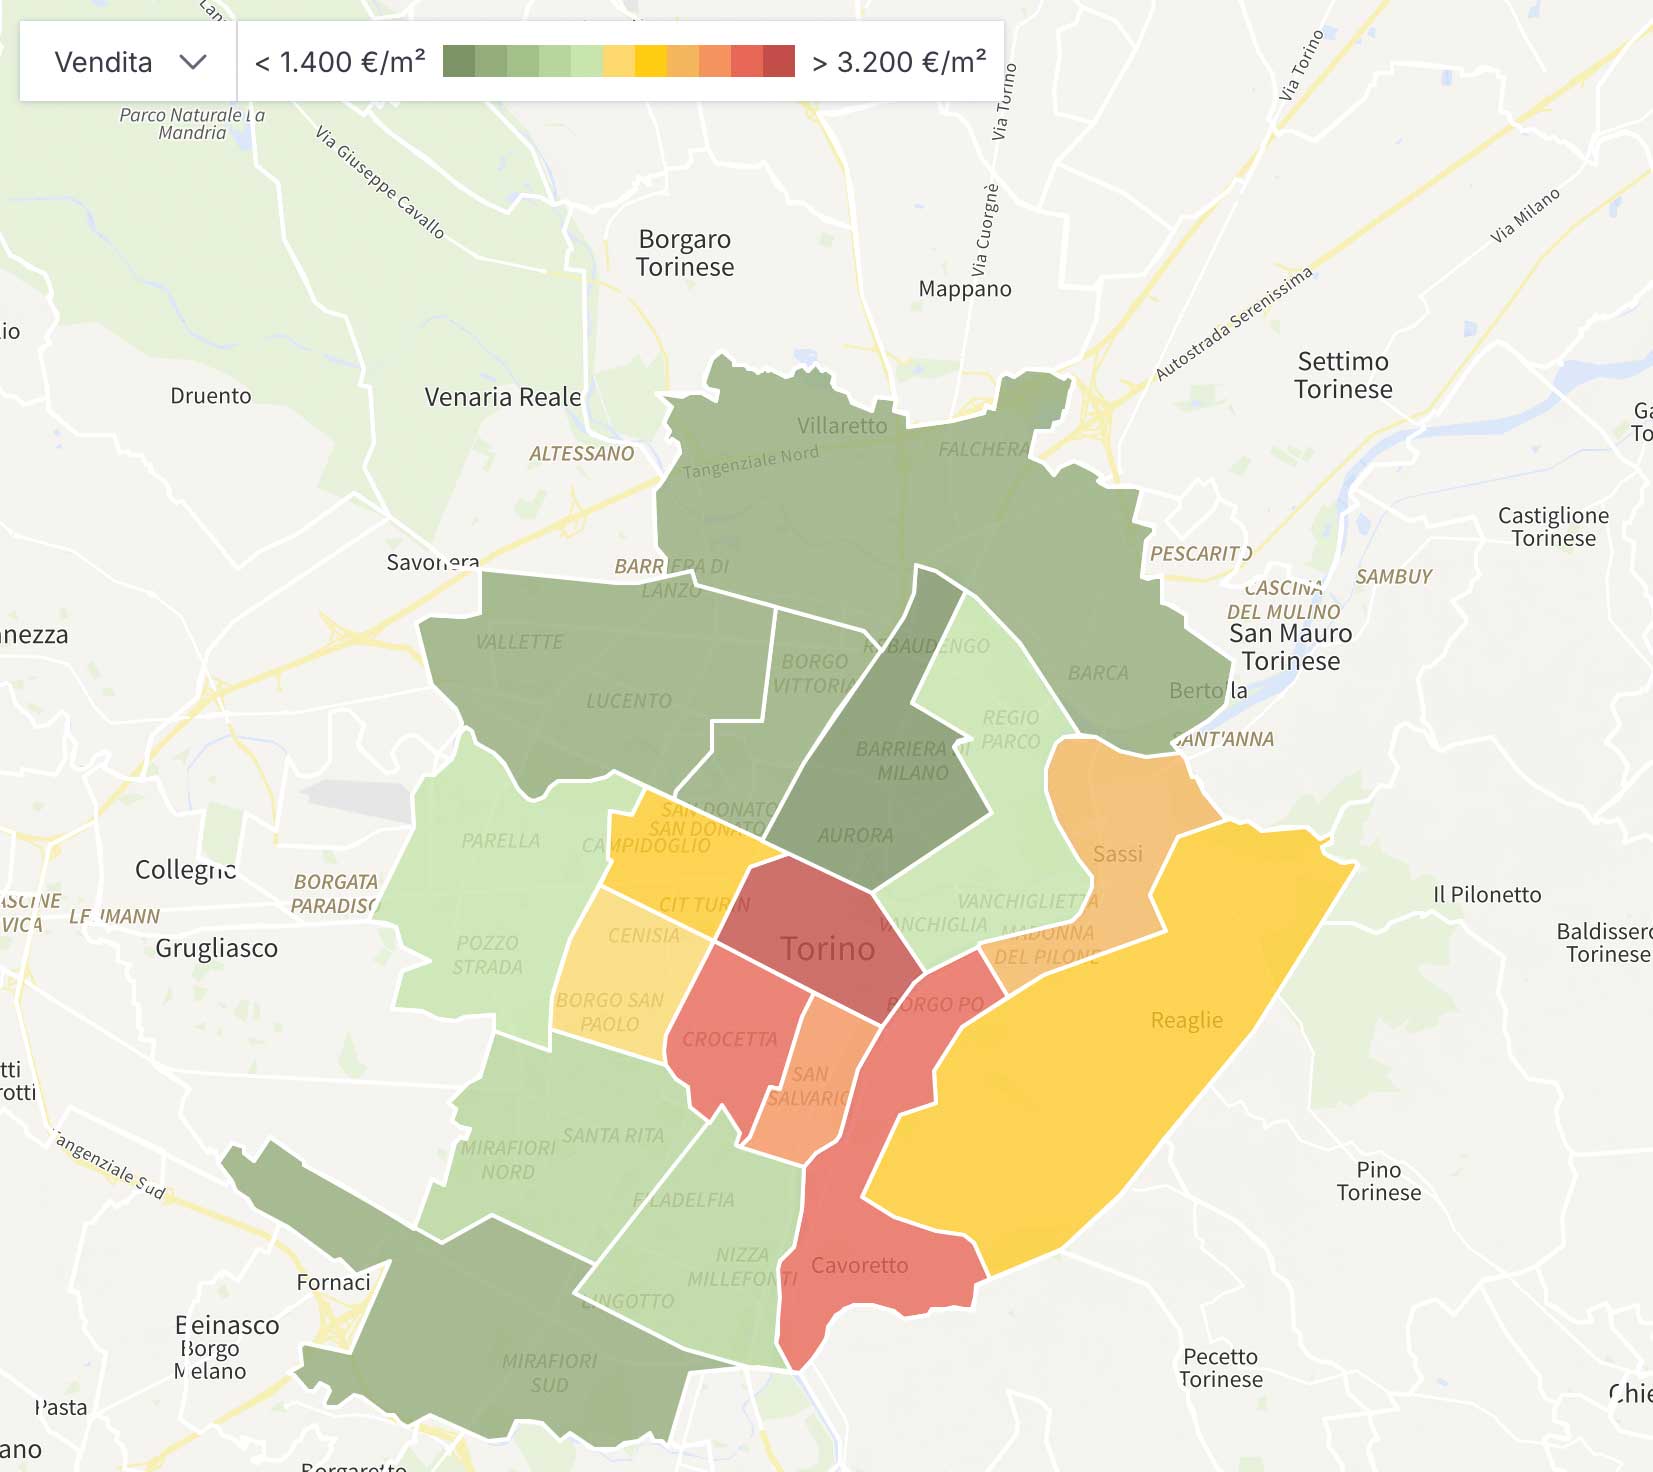The height and width of the screenshot is (1472, 1653).
Task: Click the bright yellow legend swatch
Action: tap(650, 61)
